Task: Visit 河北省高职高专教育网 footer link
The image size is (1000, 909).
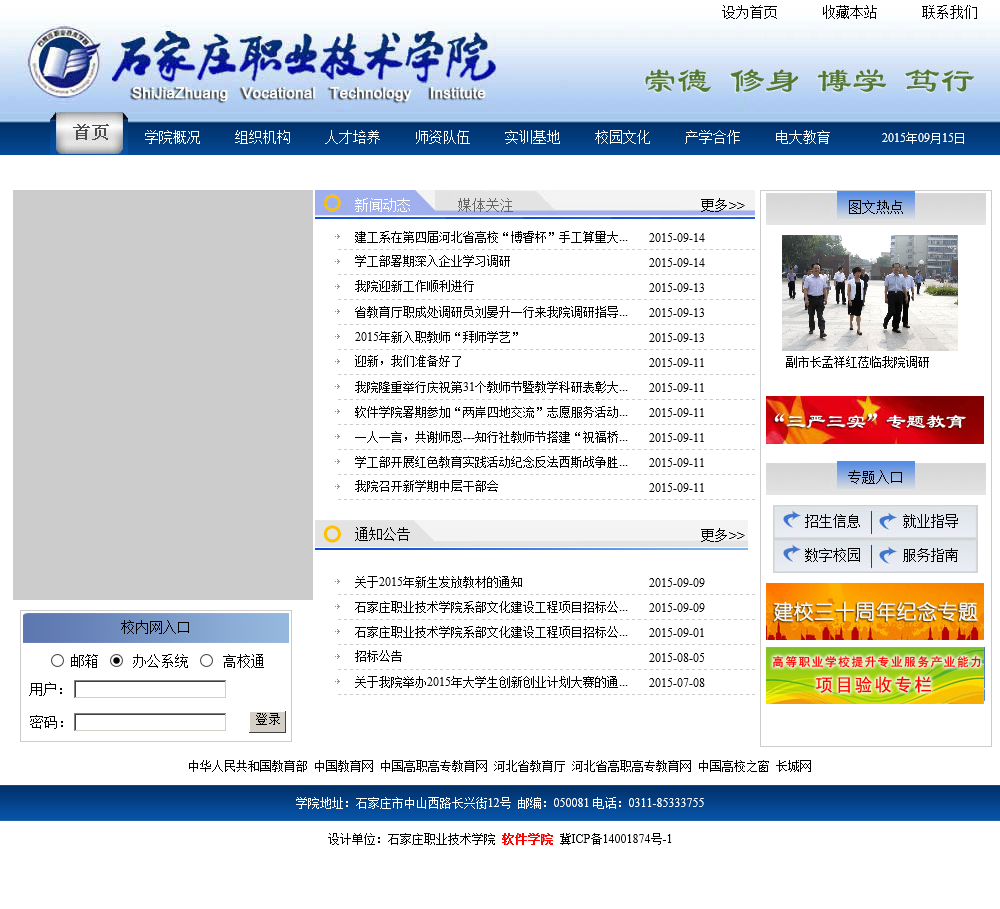Action: tap(631, 766)
